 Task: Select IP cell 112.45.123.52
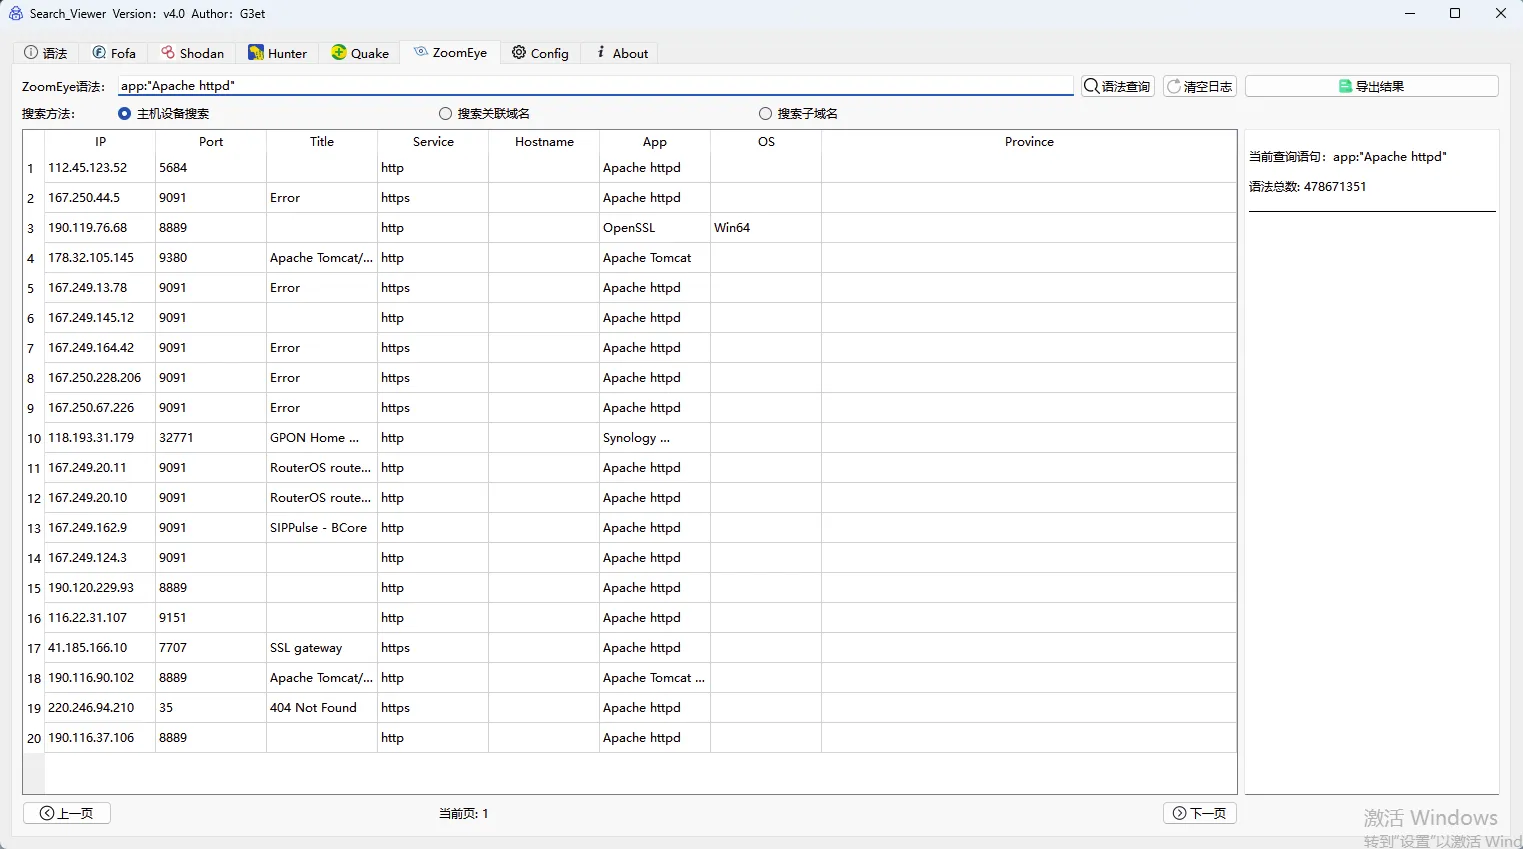point(100,168)
